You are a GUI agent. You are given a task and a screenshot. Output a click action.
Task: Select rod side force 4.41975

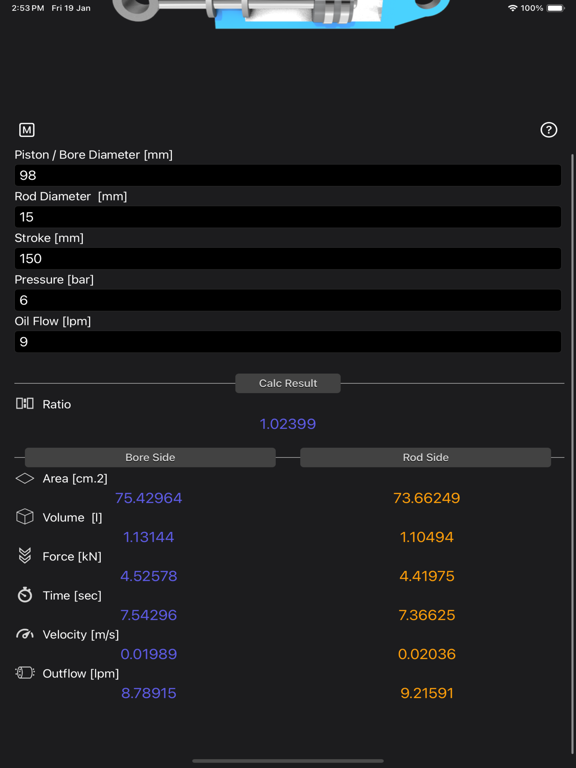coord(427,576)
